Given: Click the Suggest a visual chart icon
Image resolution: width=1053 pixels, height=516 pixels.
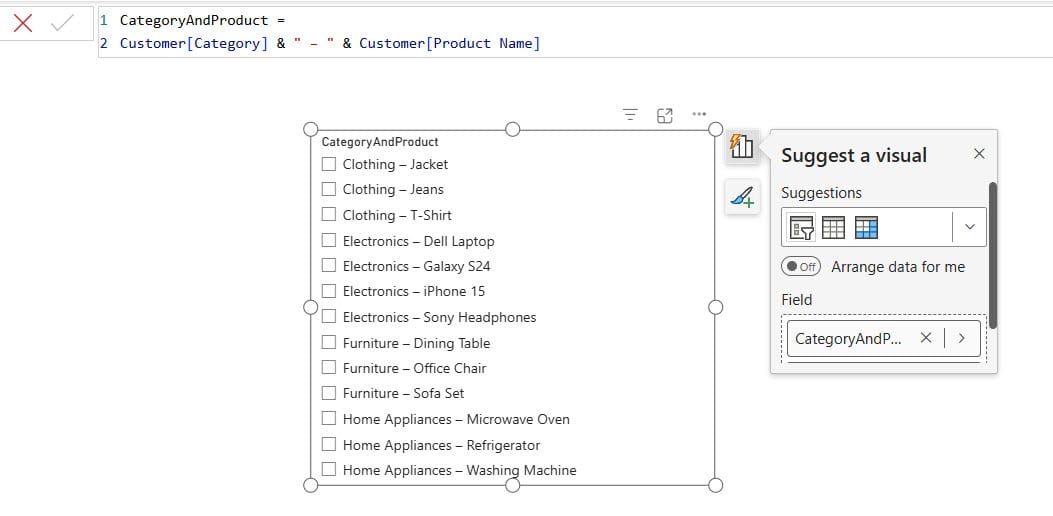Looking at the screenshot, I should (742, 146).
